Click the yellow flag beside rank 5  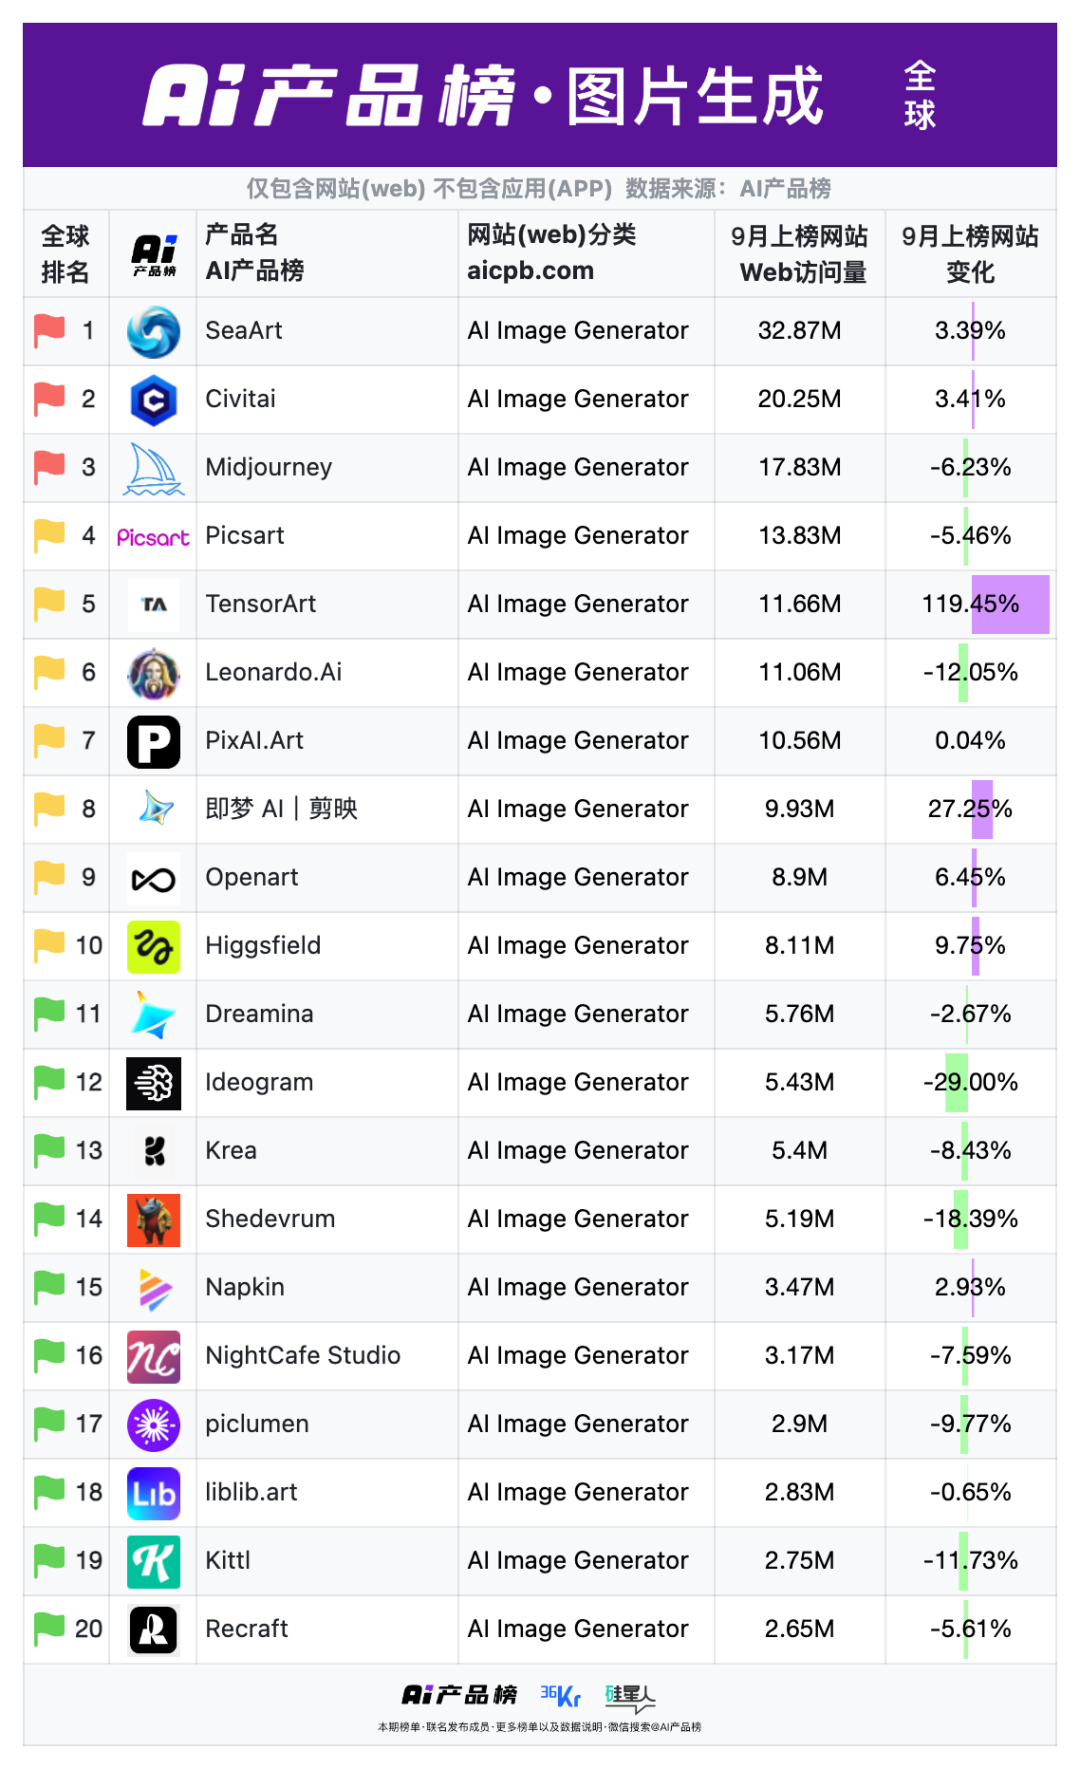click(49, 603)
